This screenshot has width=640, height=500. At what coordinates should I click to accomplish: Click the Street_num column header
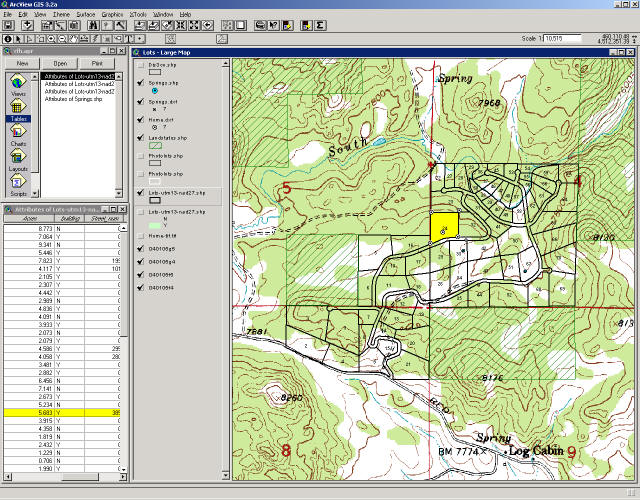point(104,219)
